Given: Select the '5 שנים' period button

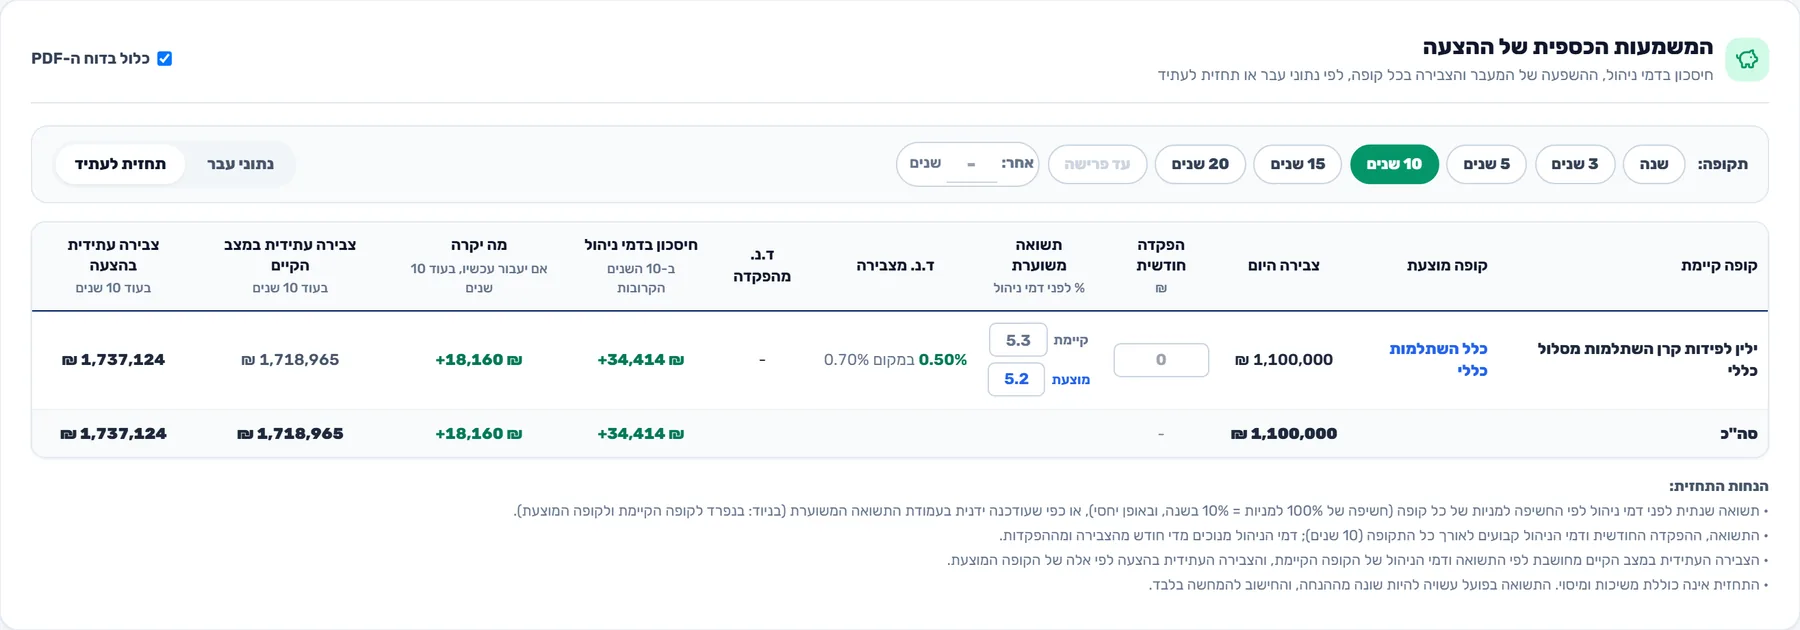Looking at the screenshot, I should pyautogui.click(x=1486, y=164).
